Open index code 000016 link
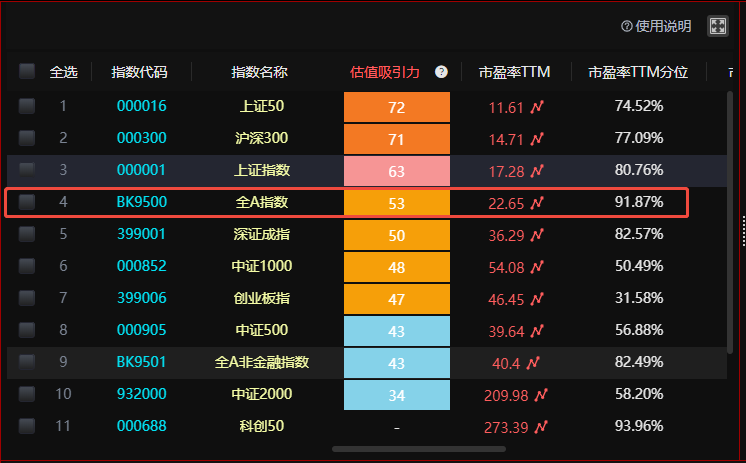The height and width of the screenshot is (463, 746). coord(142,106)
